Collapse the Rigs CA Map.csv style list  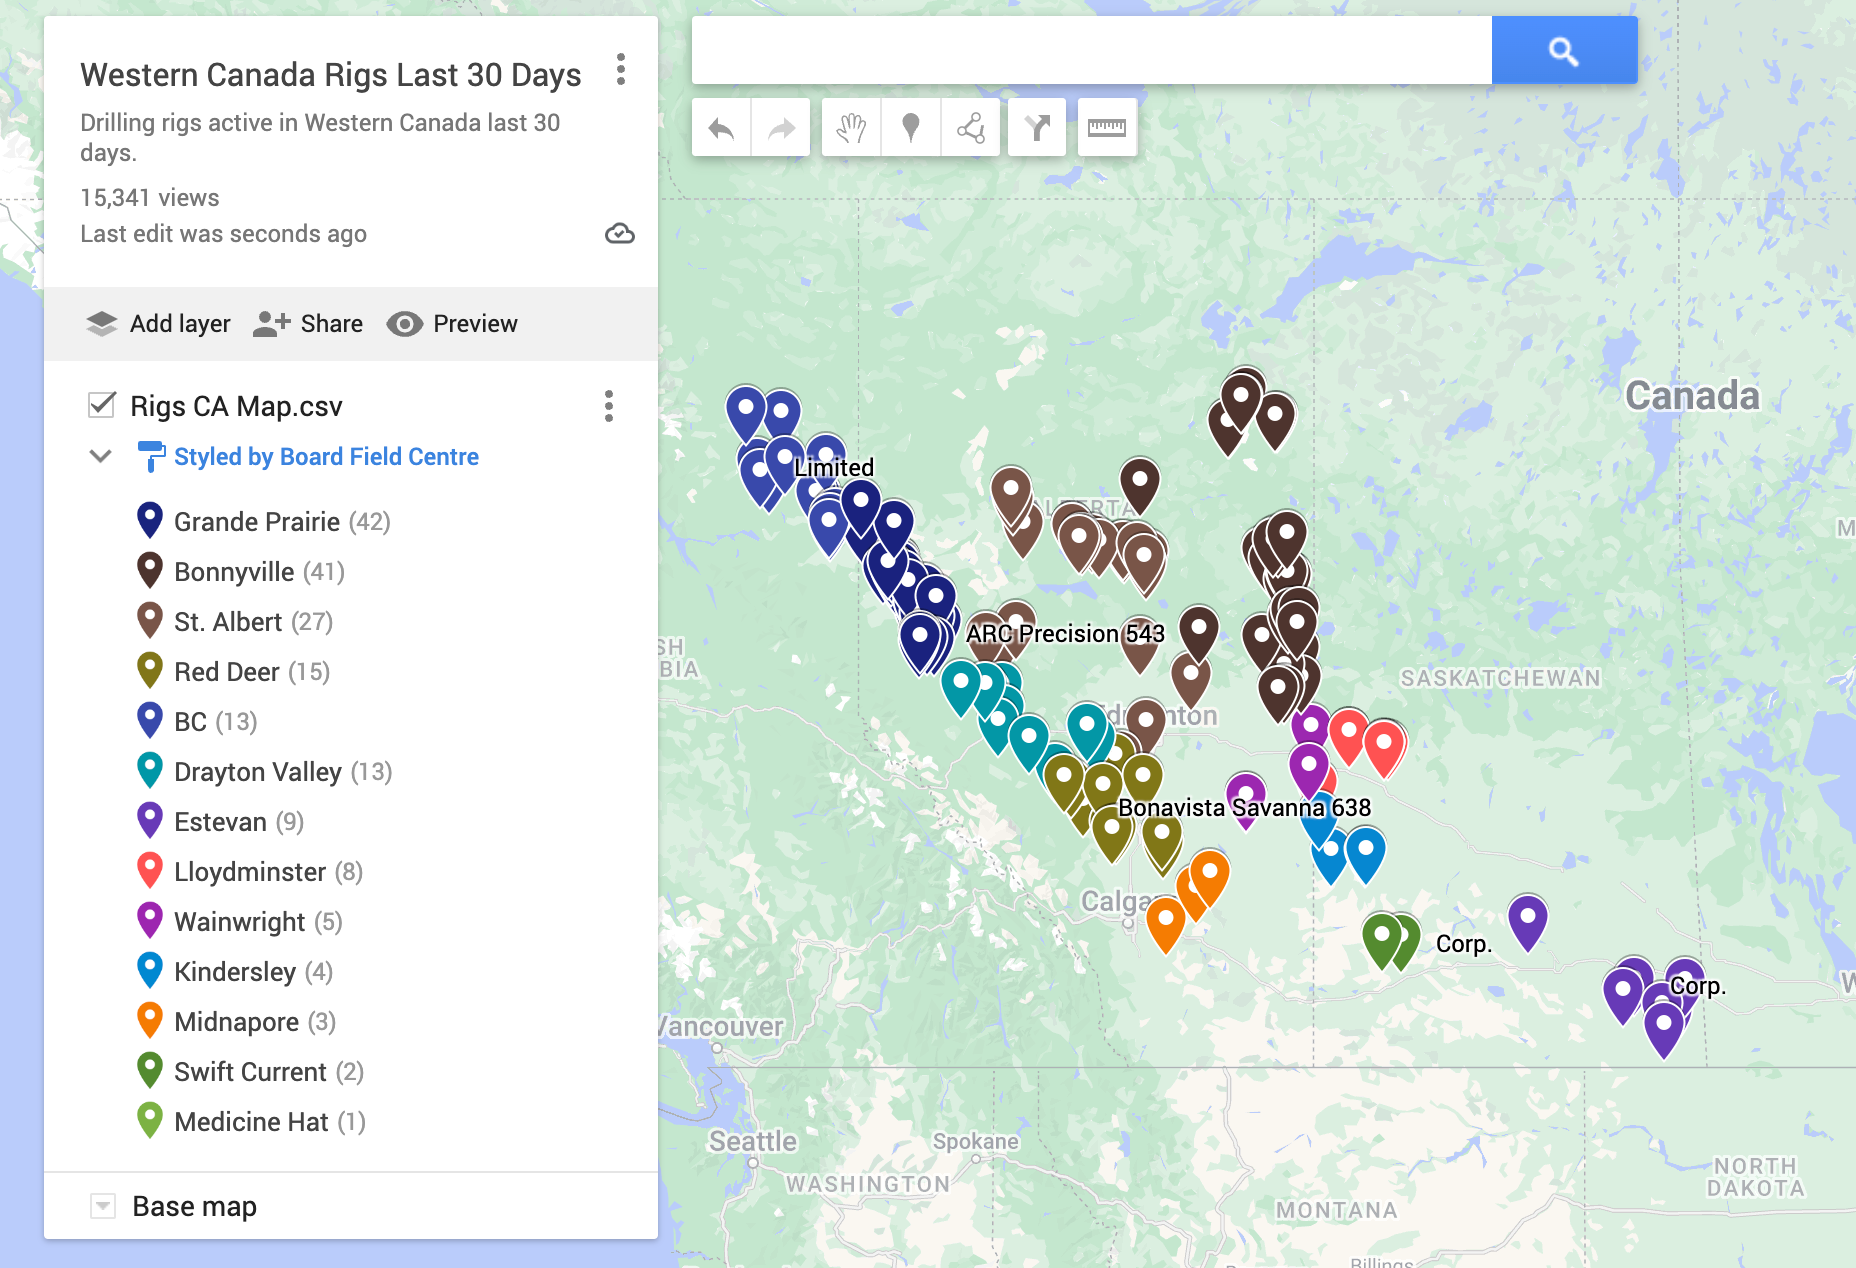point(100,456)
